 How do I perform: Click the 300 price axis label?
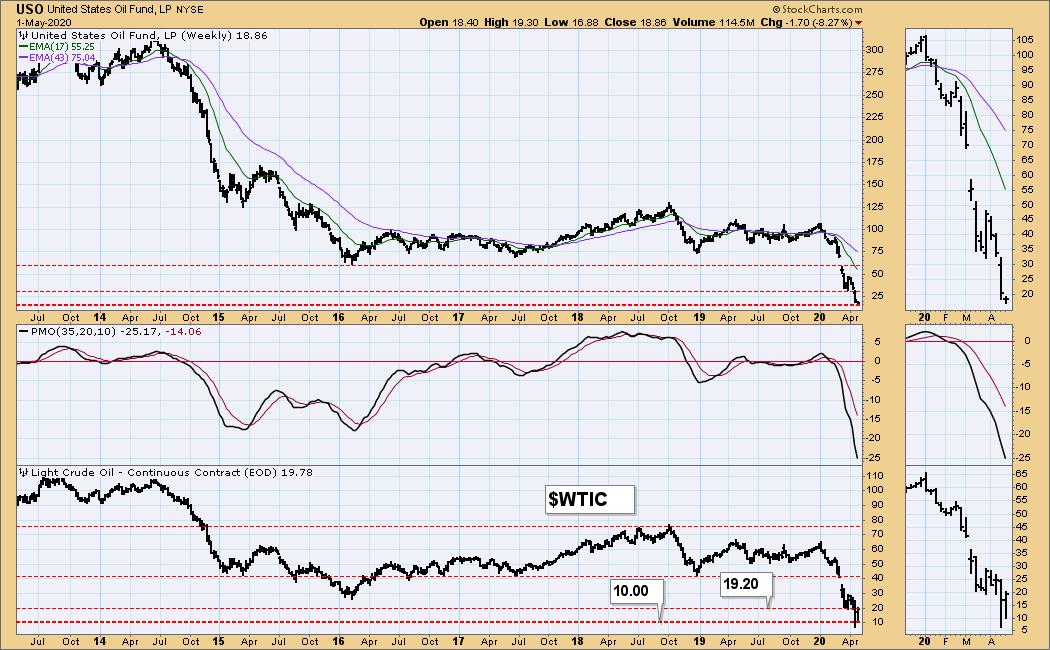click(875, 50)
